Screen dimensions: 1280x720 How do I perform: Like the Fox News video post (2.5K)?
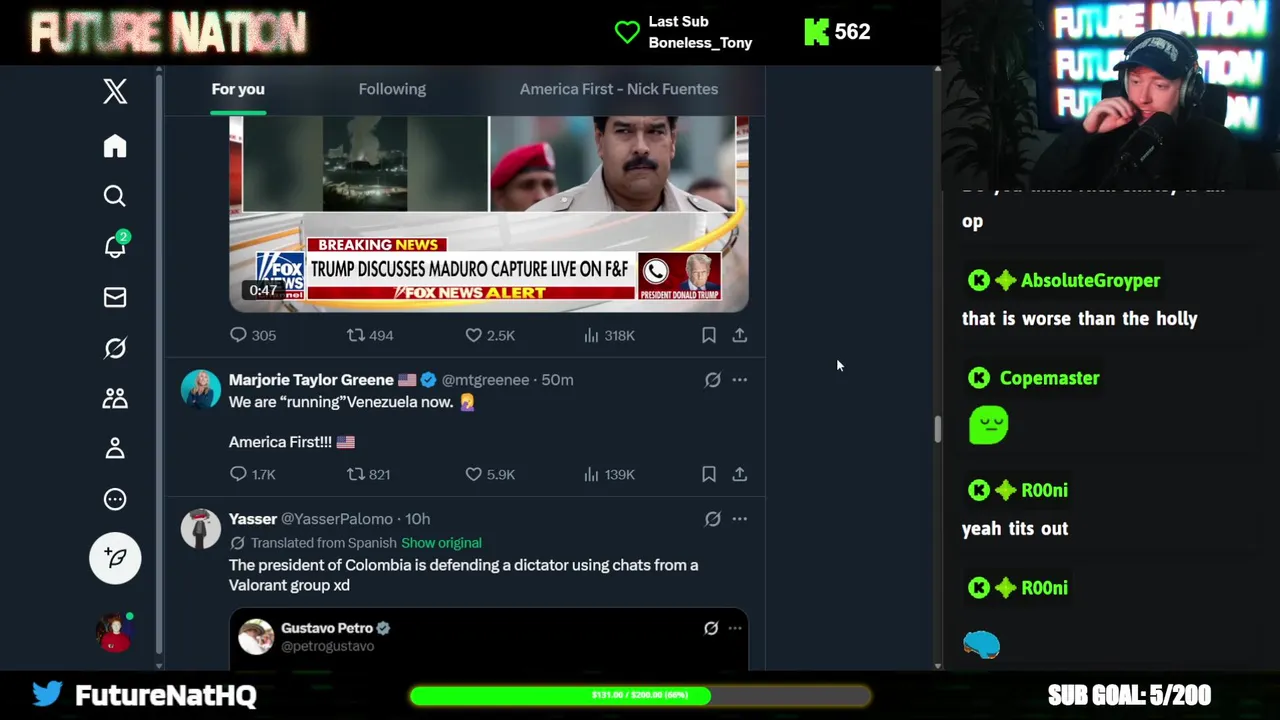490,335
